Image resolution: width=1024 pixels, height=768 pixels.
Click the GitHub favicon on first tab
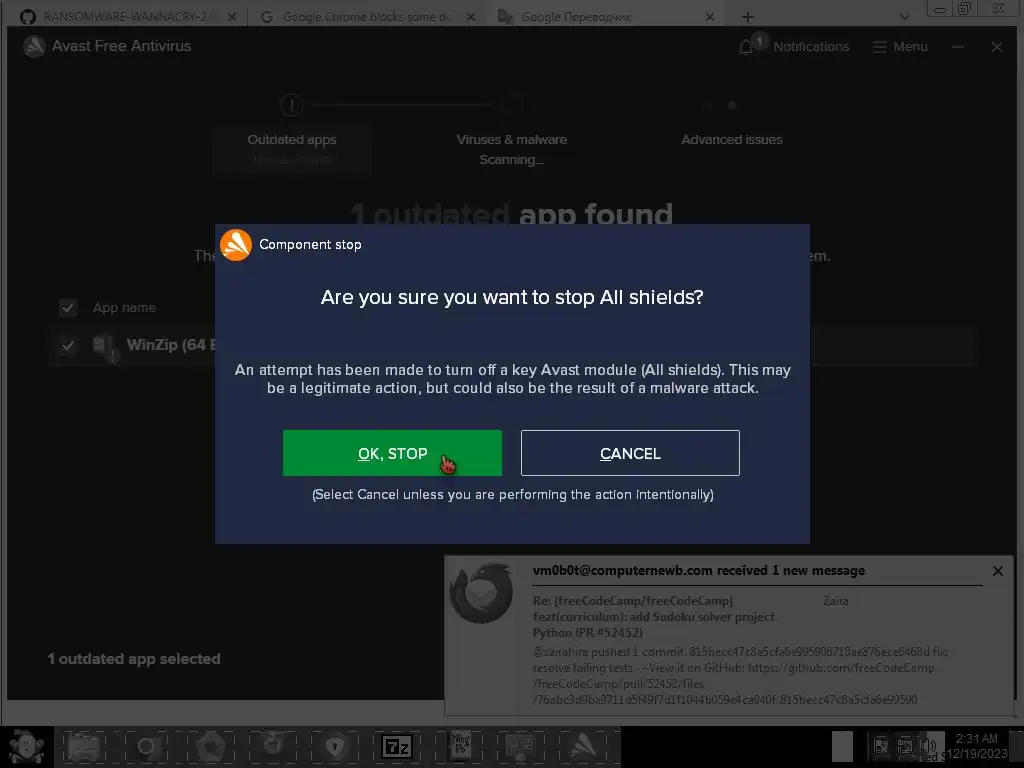click(27, 17)
